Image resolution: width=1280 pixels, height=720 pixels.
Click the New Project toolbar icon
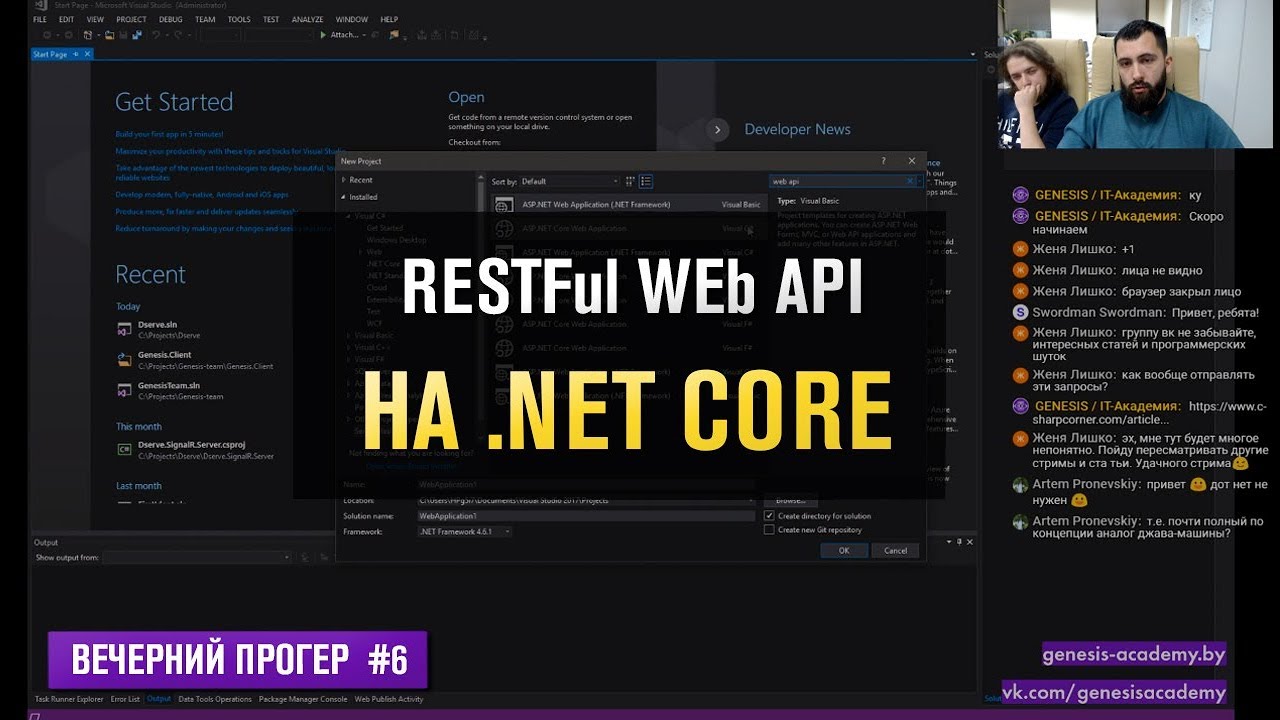[x=89, y=35]
